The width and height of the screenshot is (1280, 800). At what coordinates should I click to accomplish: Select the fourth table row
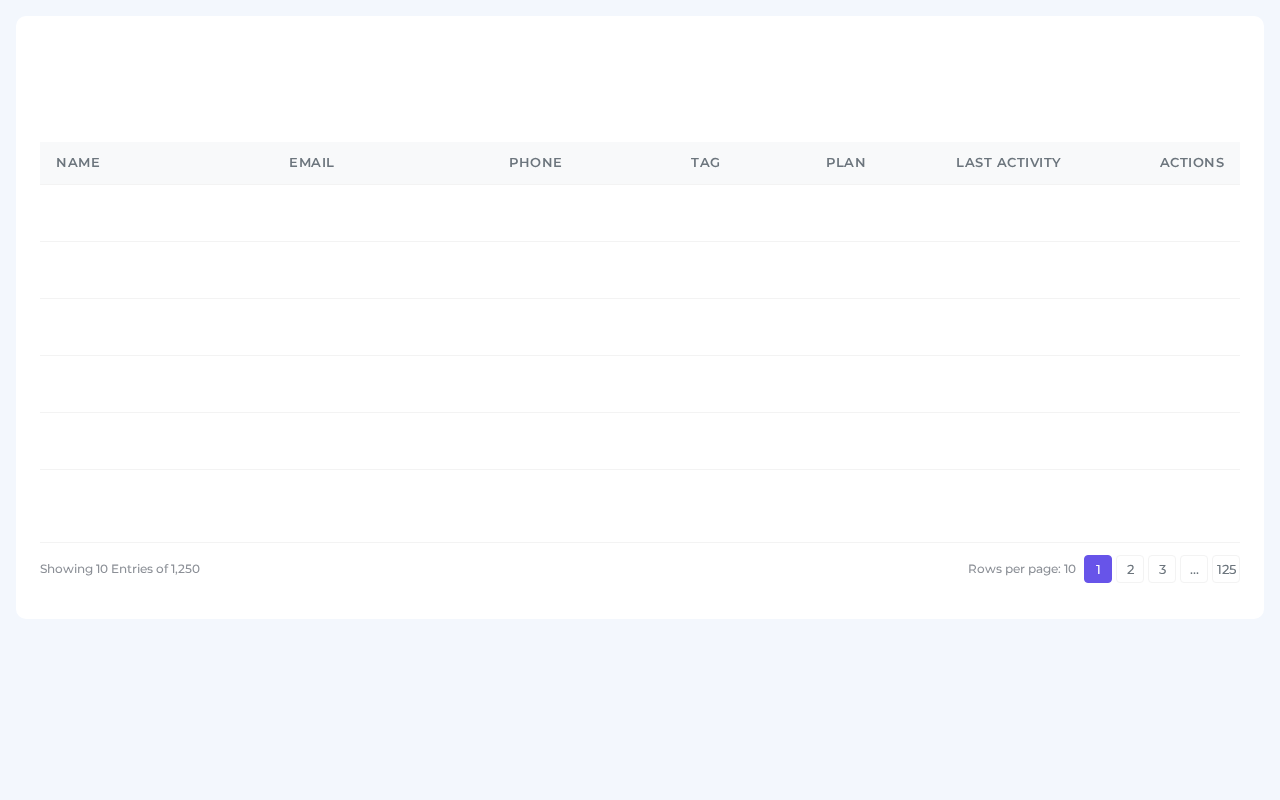click(x=640, y=384)
